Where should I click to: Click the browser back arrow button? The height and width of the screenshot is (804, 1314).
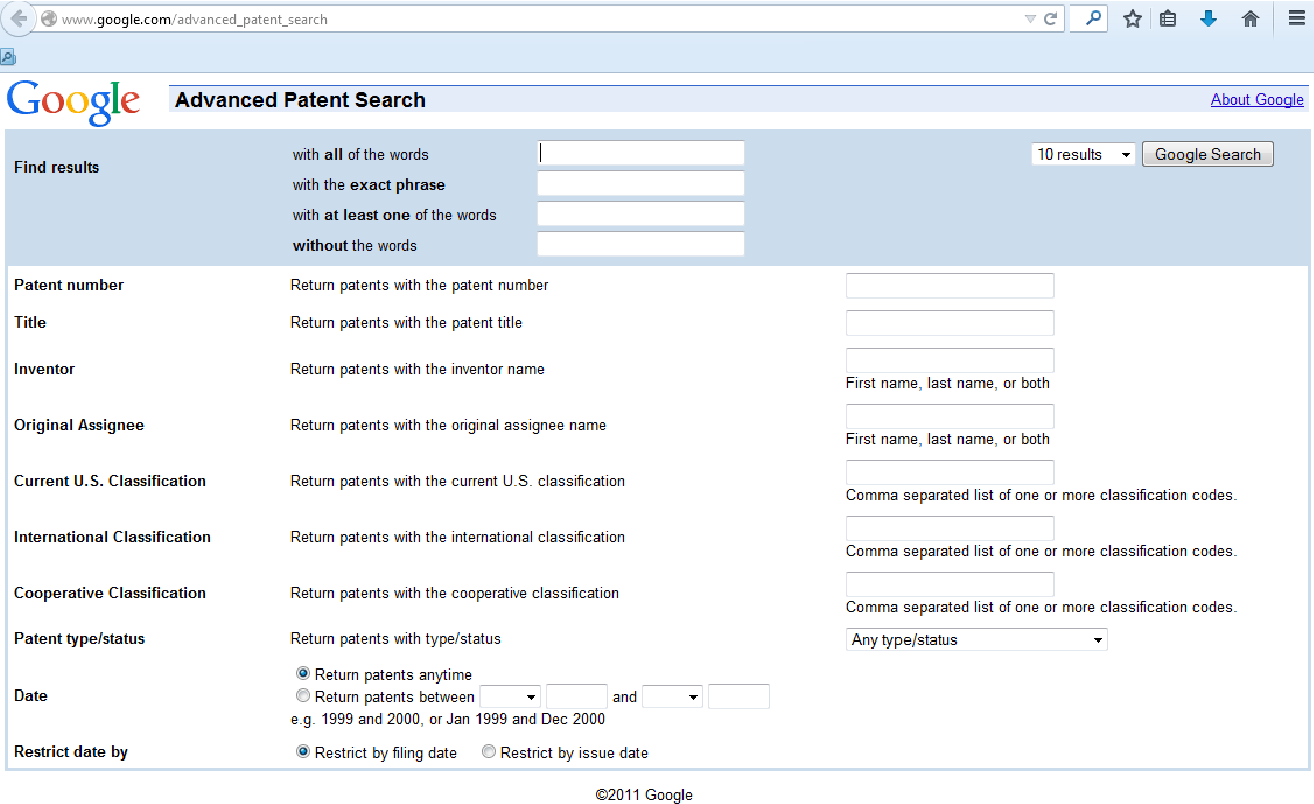pyautogui.click(x=19, y=19)
